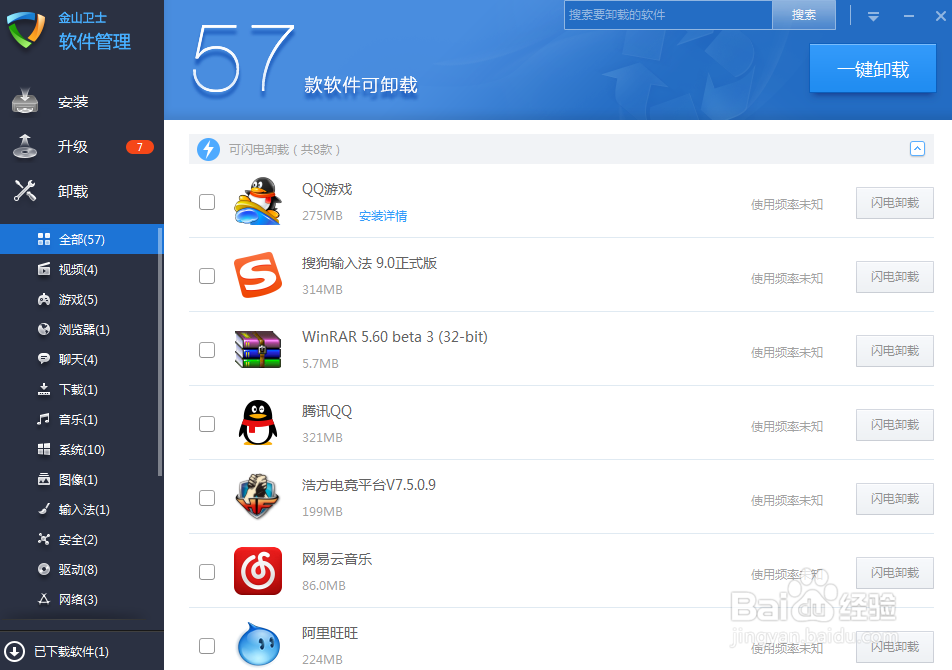Image resolution: width=952 pixels, height=670 pixels.
Task: Click the brush icon next to 输入法
Action: click(44, 509)
